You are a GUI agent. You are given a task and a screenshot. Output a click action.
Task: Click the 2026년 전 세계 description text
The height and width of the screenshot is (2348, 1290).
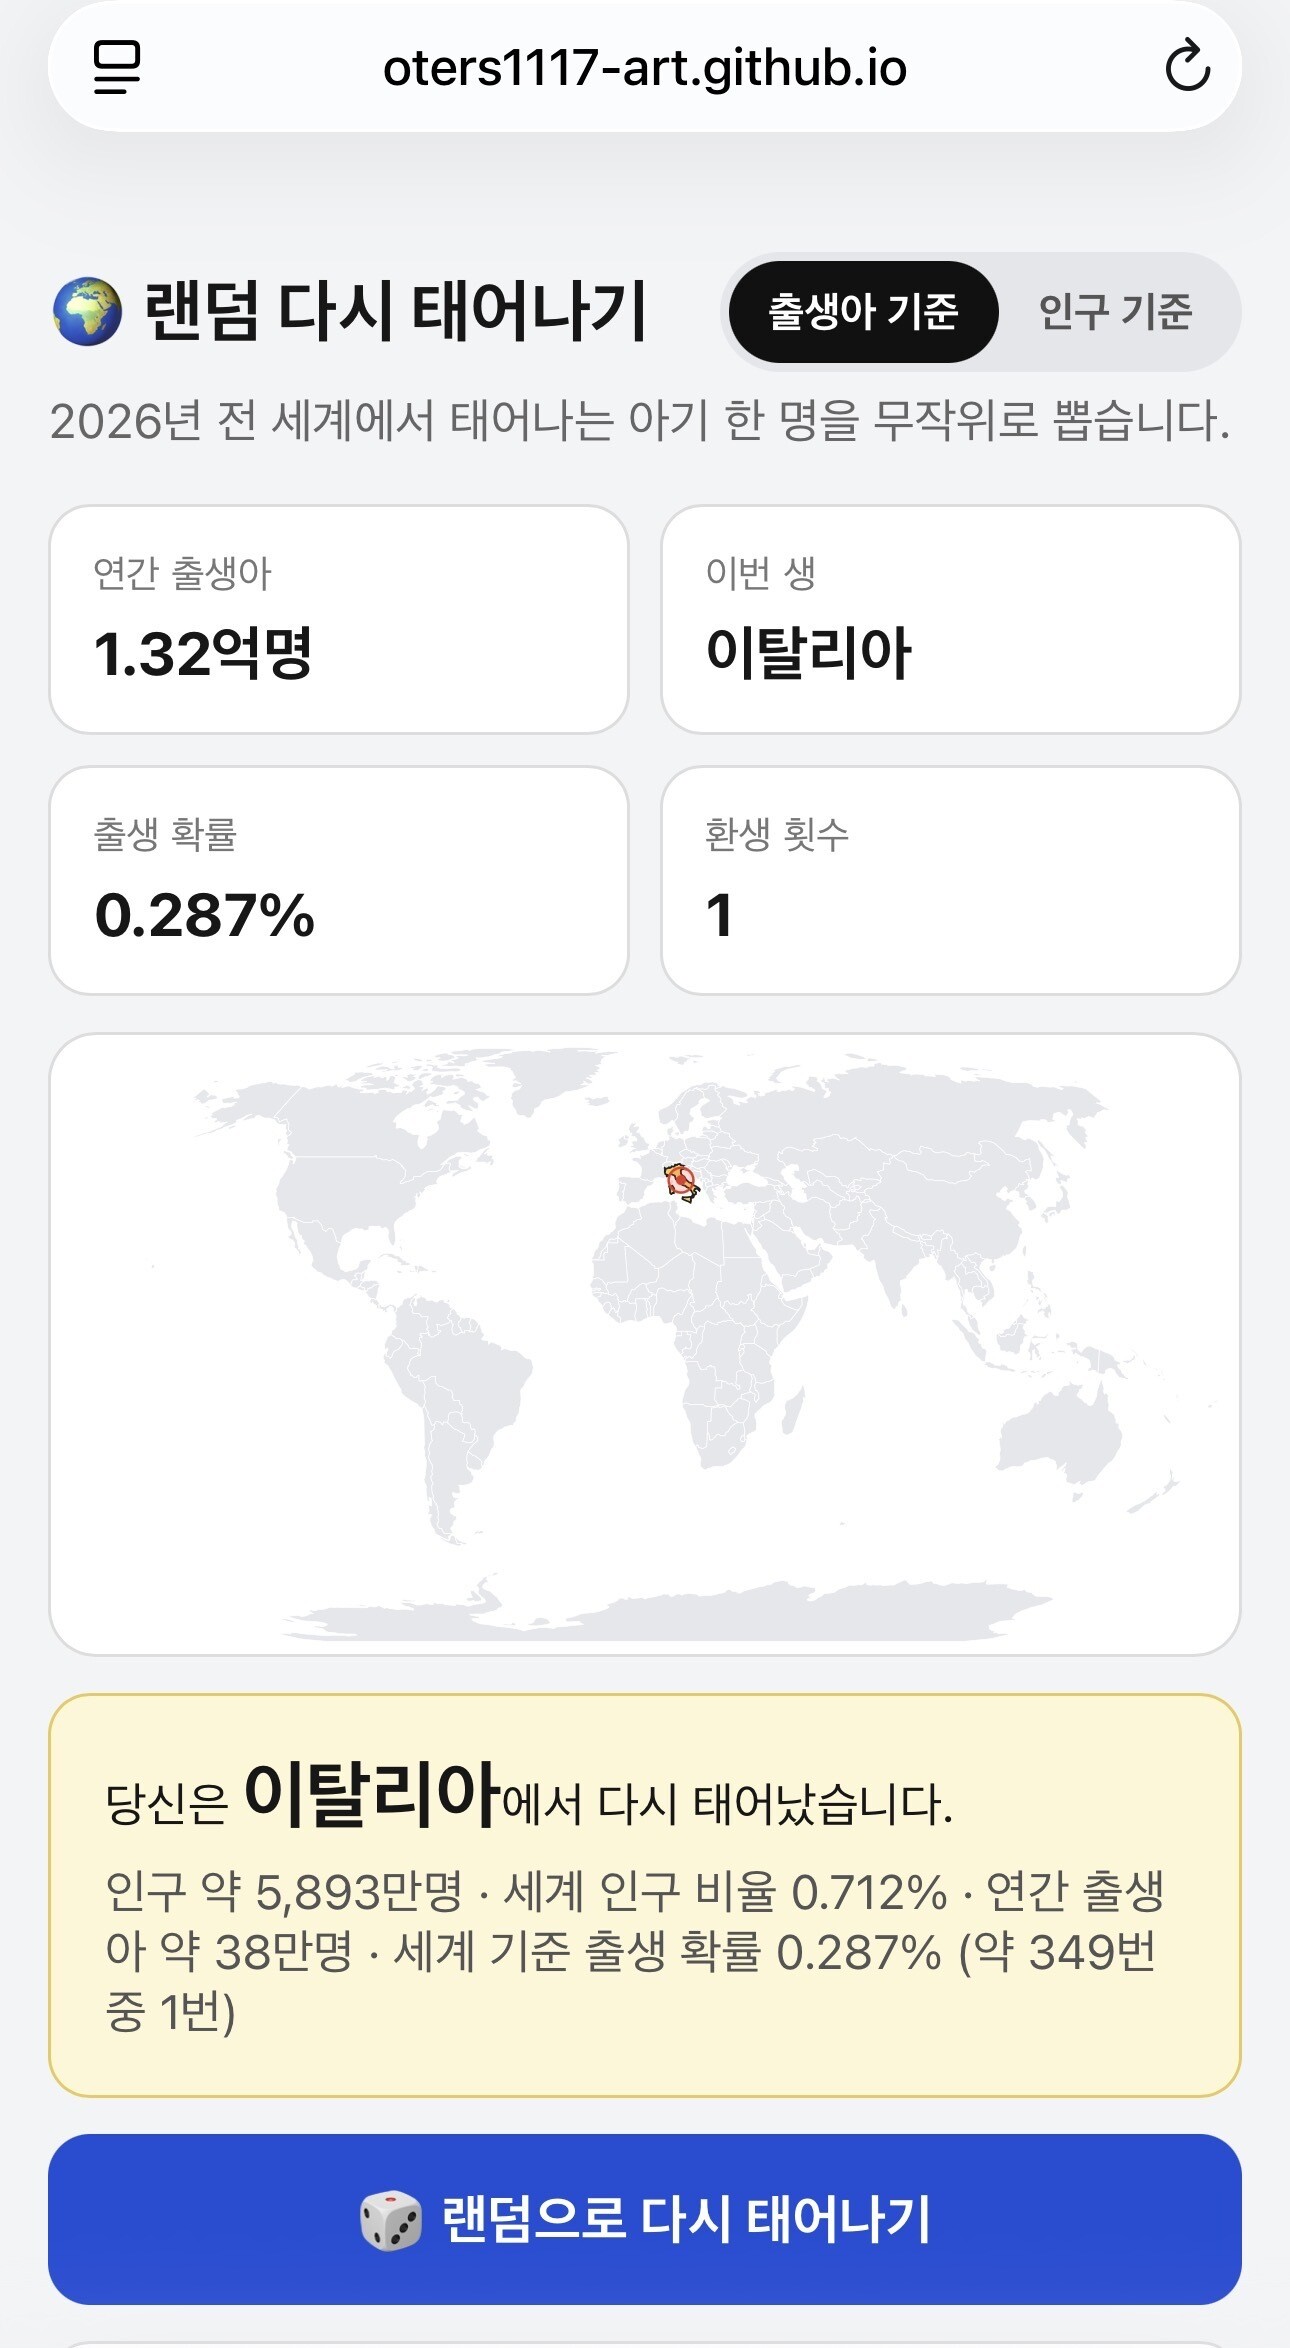point(640,421)
